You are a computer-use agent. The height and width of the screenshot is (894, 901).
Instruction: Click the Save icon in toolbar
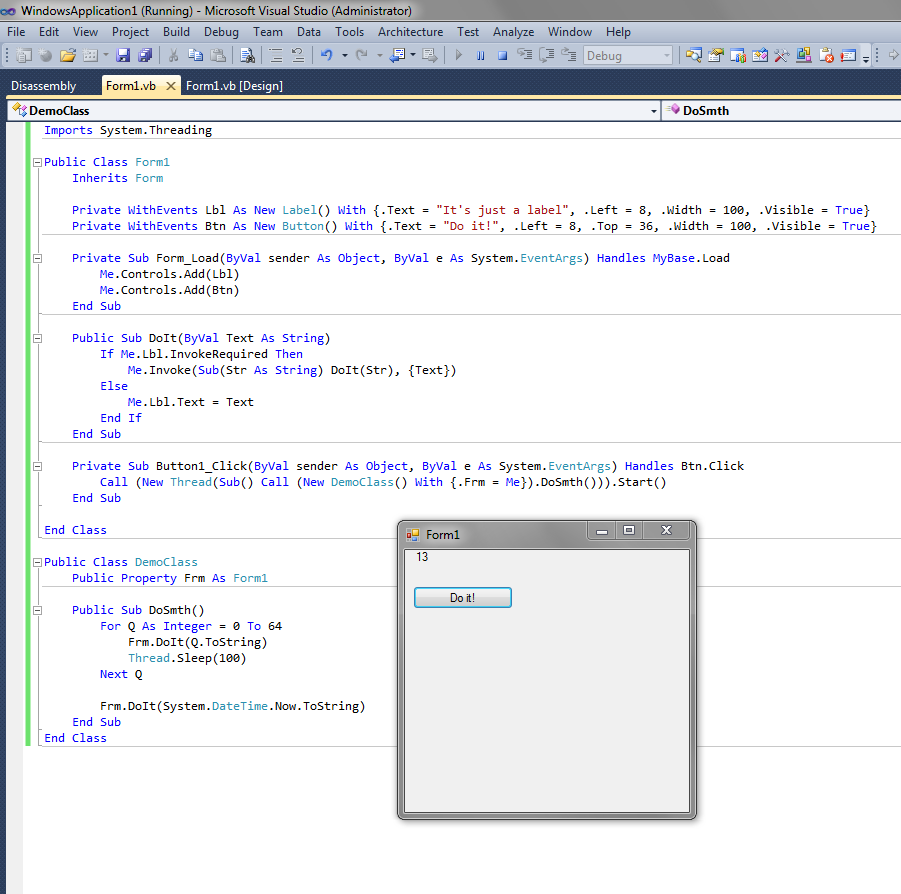[123, 56]
